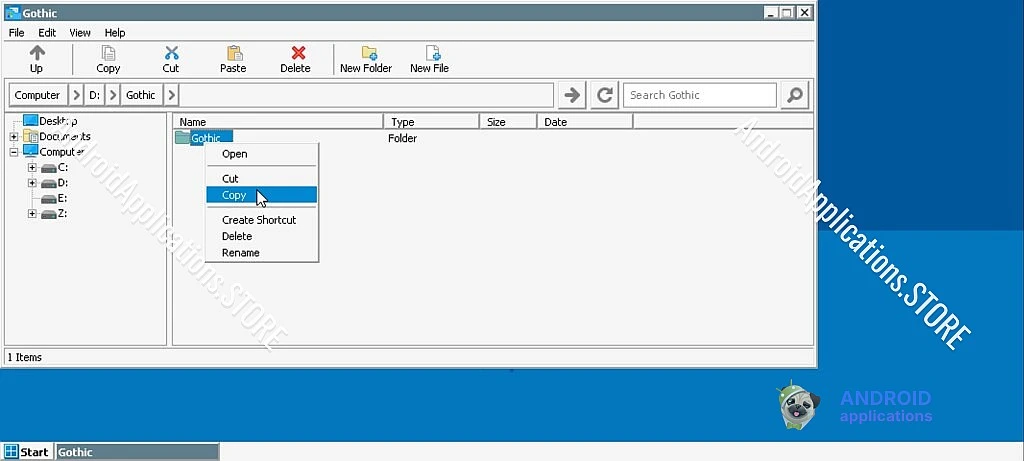
Task: Click the Up arrow toolbar icon
Action: [x=36, y=53]
